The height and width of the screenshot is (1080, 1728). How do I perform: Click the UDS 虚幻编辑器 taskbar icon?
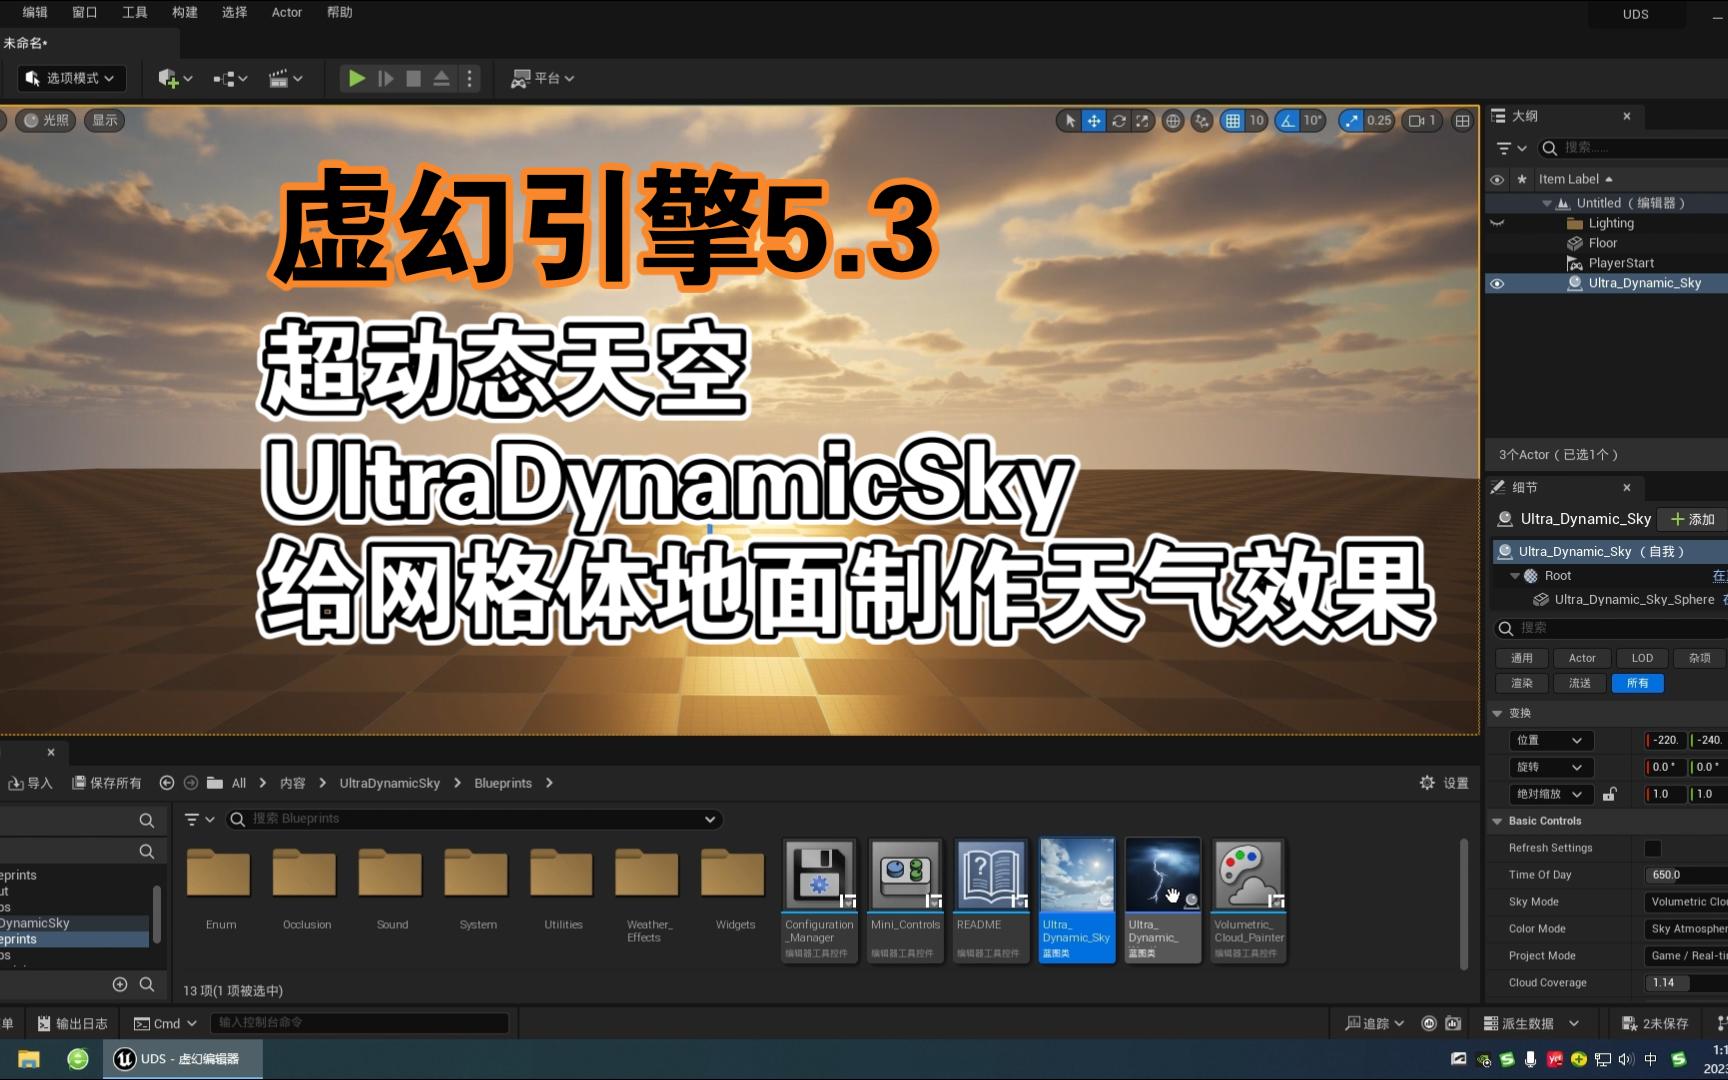183,1058
